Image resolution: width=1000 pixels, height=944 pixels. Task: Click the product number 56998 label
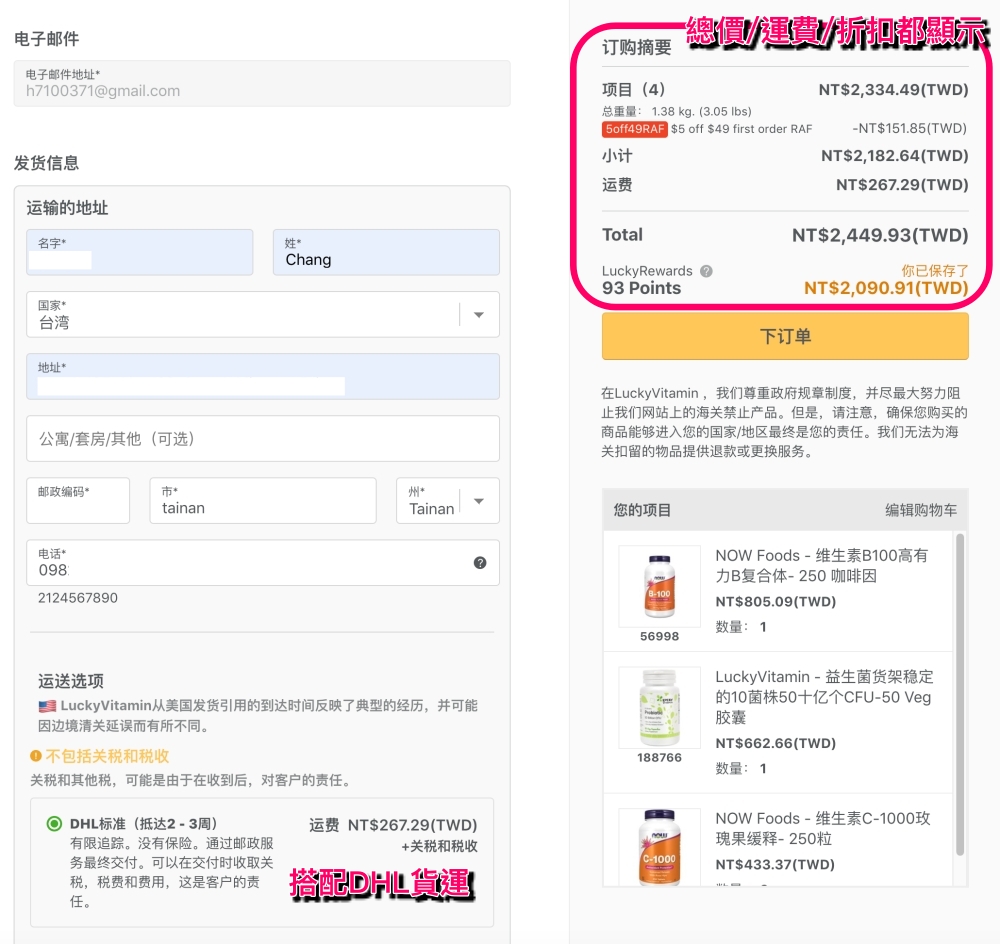(x=659, y=636)
